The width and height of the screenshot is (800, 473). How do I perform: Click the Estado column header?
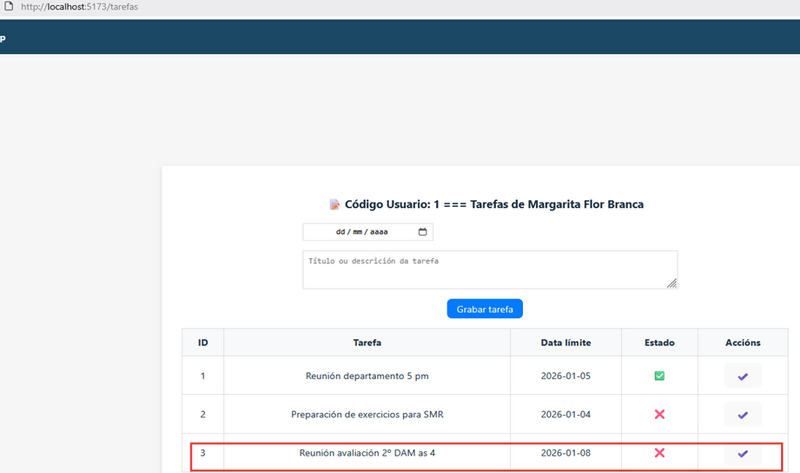659,342
